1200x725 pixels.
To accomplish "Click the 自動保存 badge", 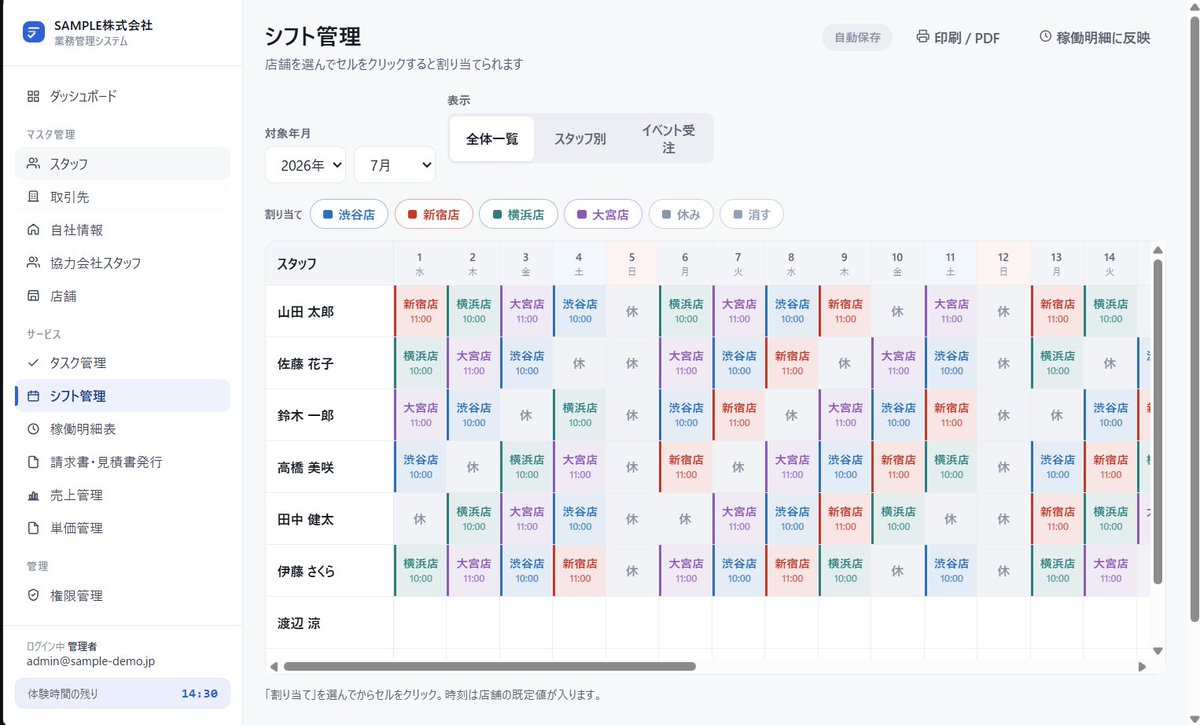I will click(857, 38).
